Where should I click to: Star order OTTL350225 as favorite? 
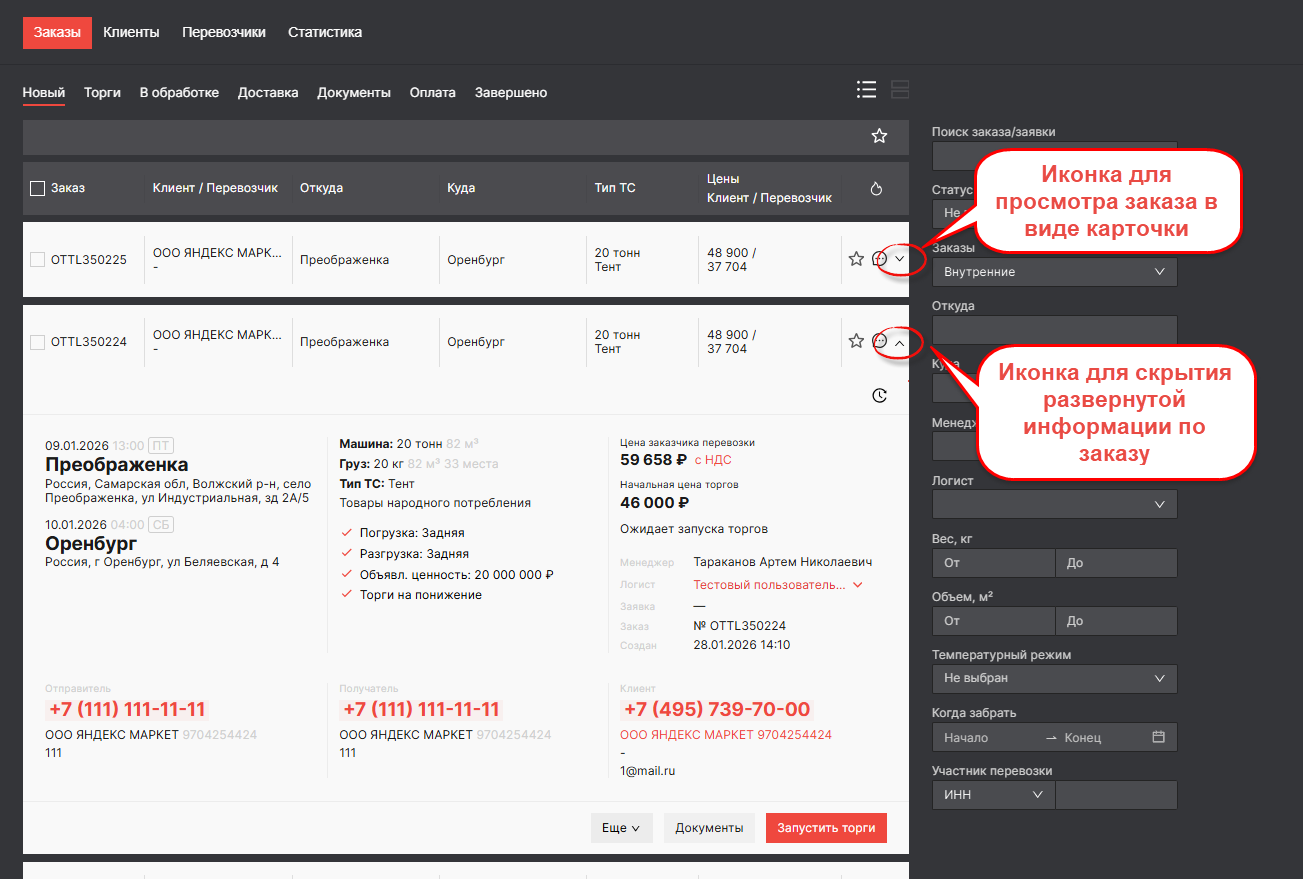click(856, 259)
